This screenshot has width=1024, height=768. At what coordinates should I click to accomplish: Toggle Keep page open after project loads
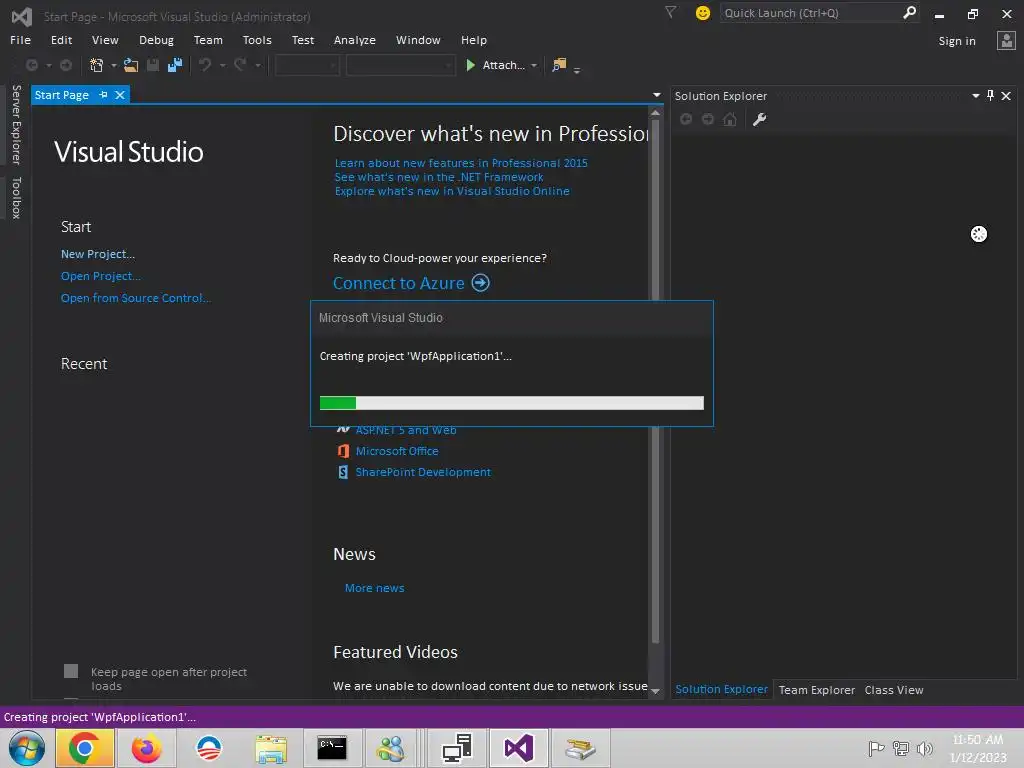pos(71,671)
